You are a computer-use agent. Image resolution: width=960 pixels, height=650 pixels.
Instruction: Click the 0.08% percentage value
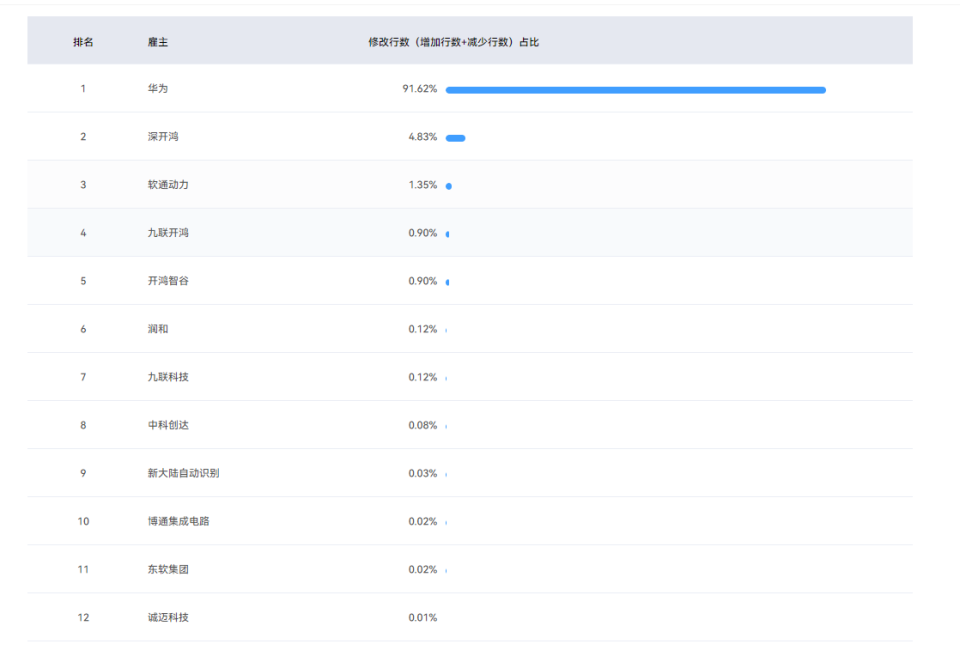(422, 425)
